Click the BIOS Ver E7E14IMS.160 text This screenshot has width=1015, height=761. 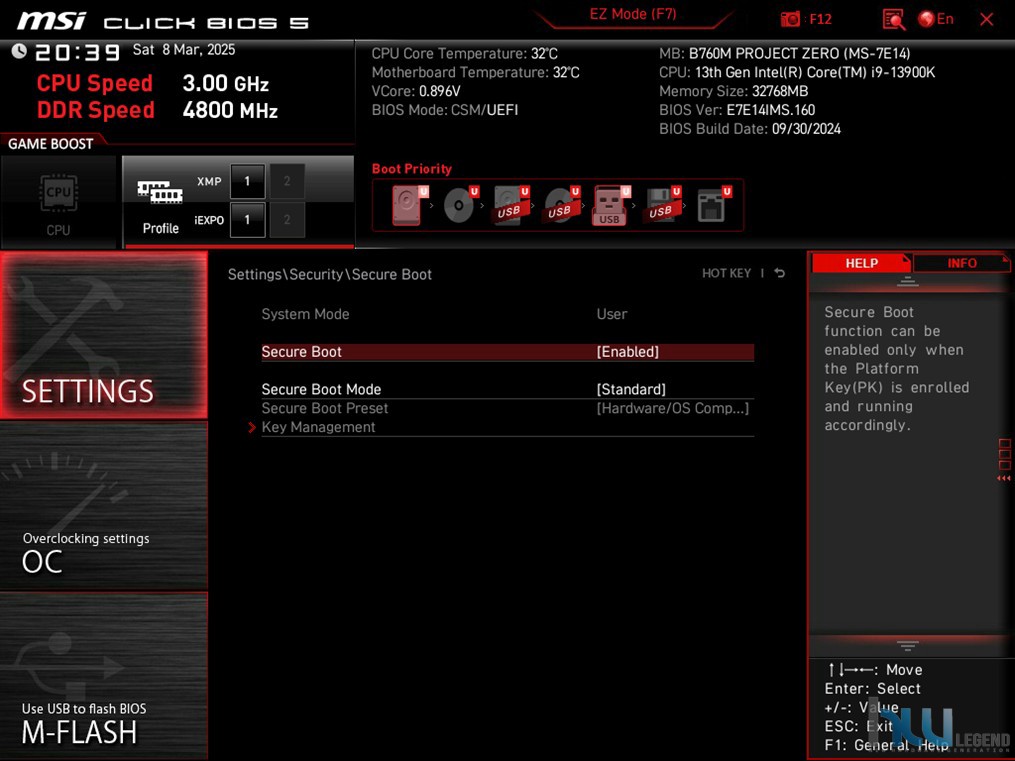[737, 110]
